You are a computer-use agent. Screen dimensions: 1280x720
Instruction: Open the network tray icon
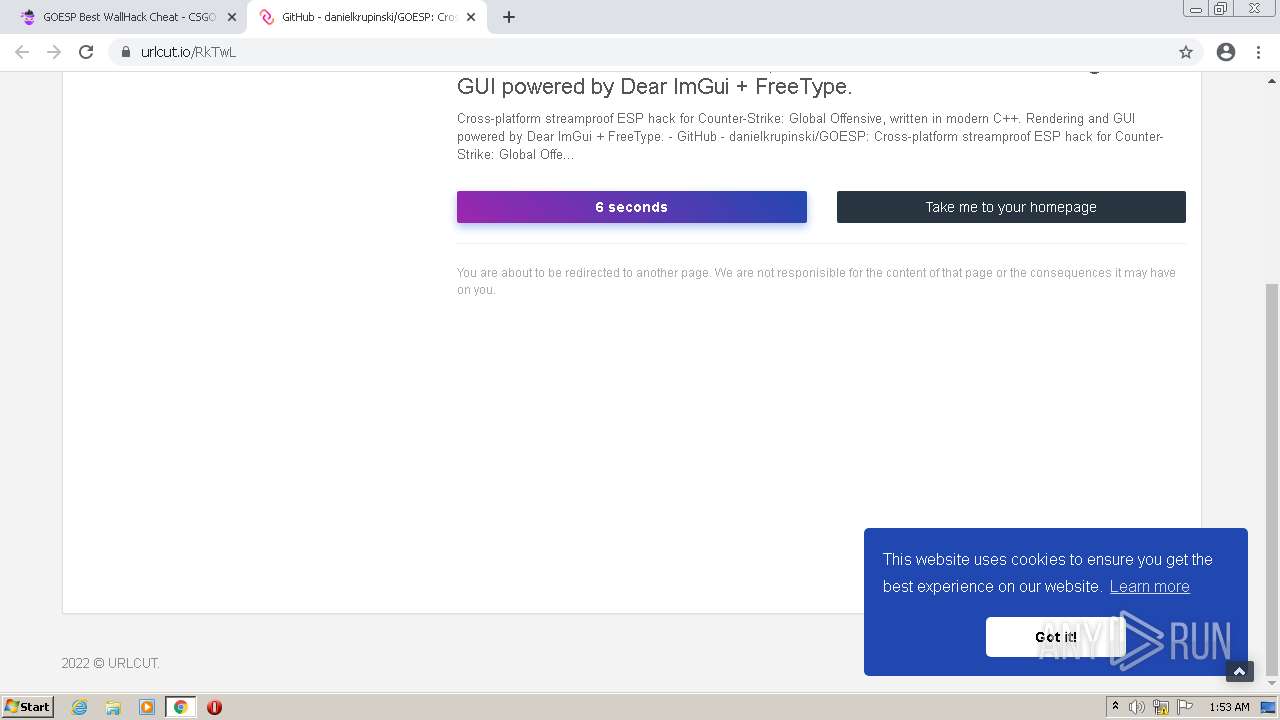pyautogui.click(x=1161, y=707)
